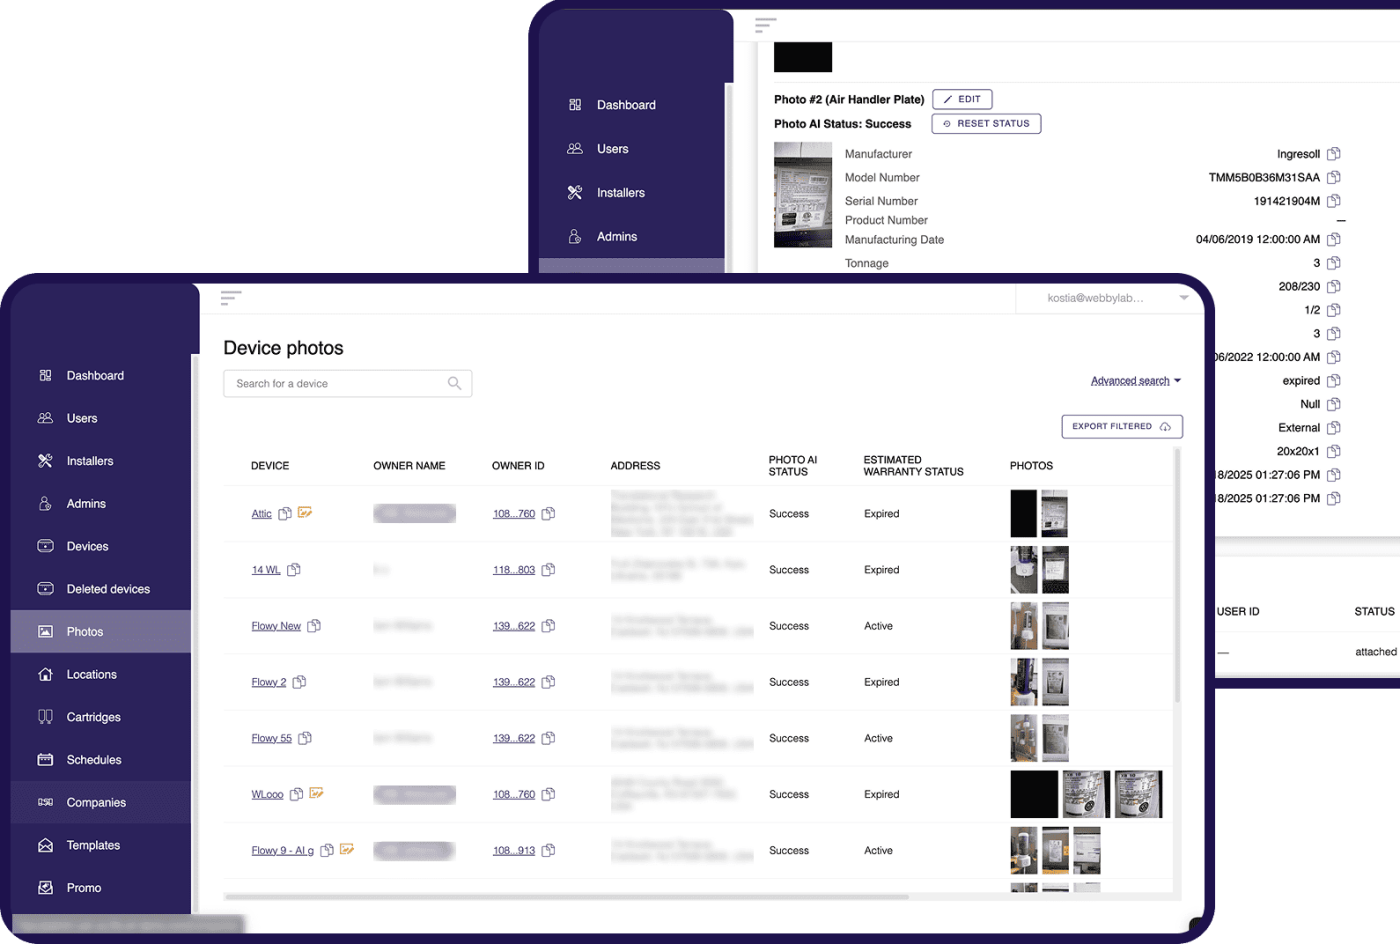
Task: Click copy icon next to Flowy 55
Action: click(305, 738)
